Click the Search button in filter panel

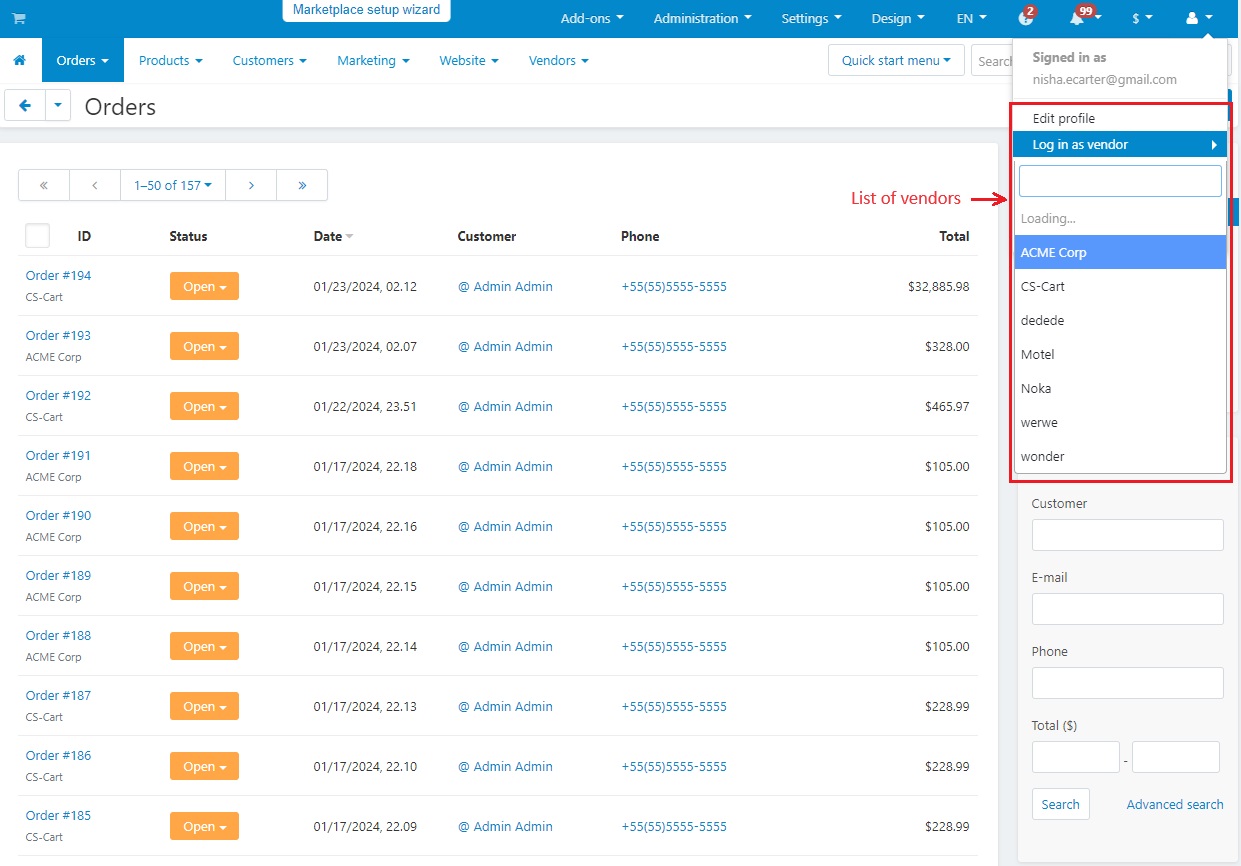click(x=1060, y=804)
